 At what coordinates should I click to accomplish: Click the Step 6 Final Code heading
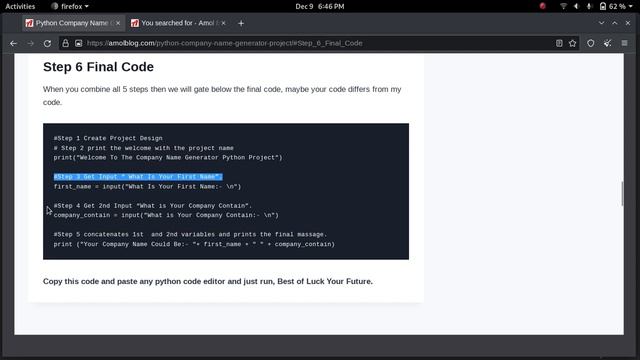click(98, 67)
